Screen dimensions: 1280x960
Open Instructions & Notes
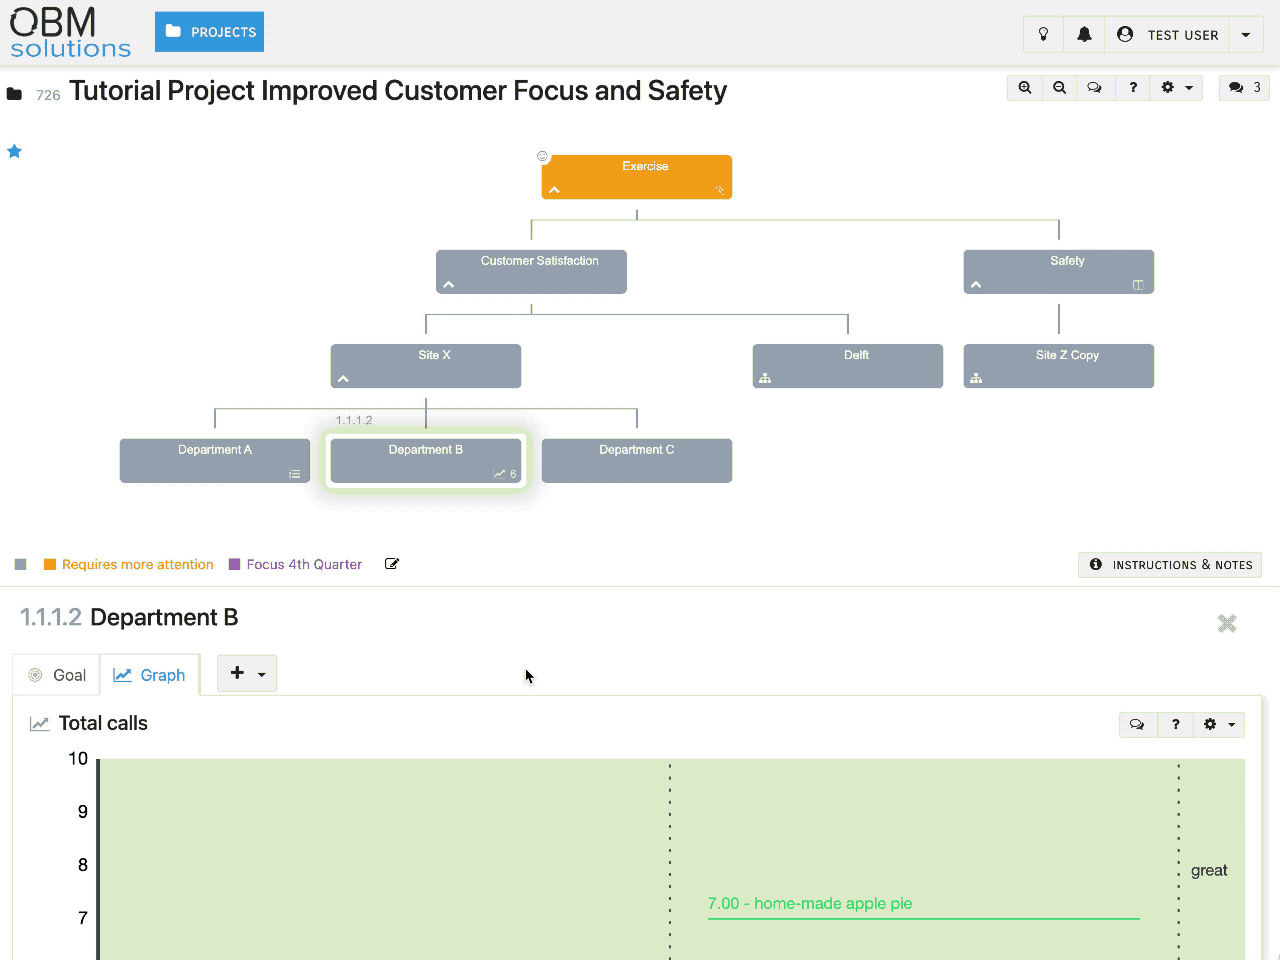click(x=1170, y=565)
